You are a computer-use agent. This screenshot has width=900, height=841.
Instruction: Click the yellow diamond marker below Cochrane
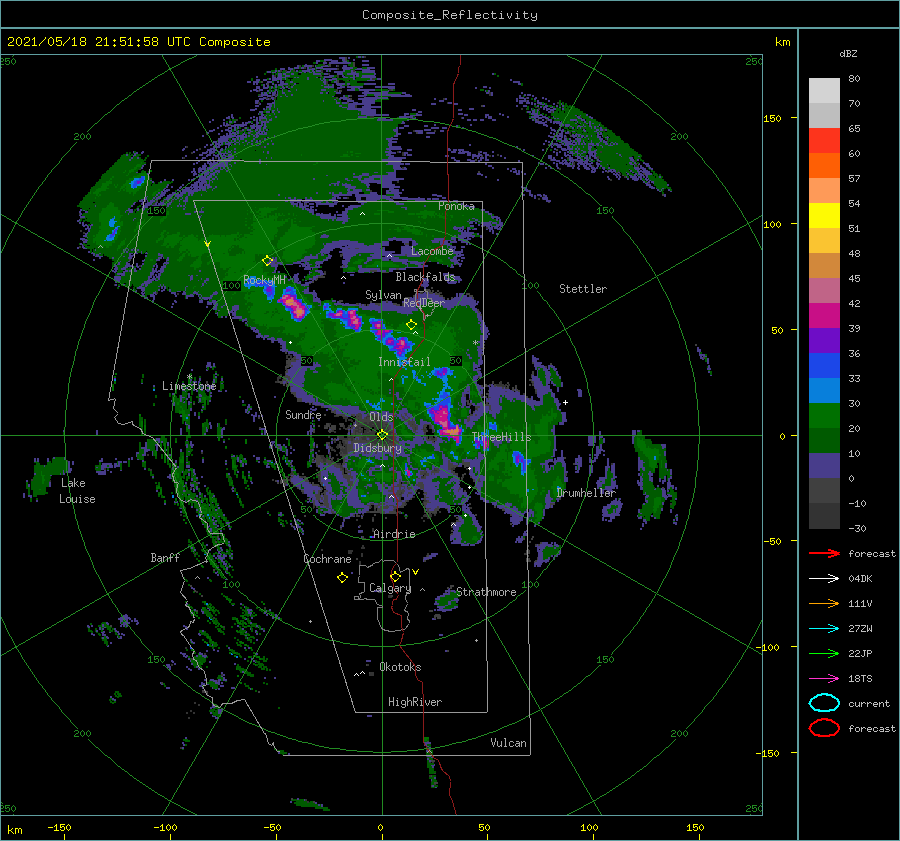click(342, 577)
